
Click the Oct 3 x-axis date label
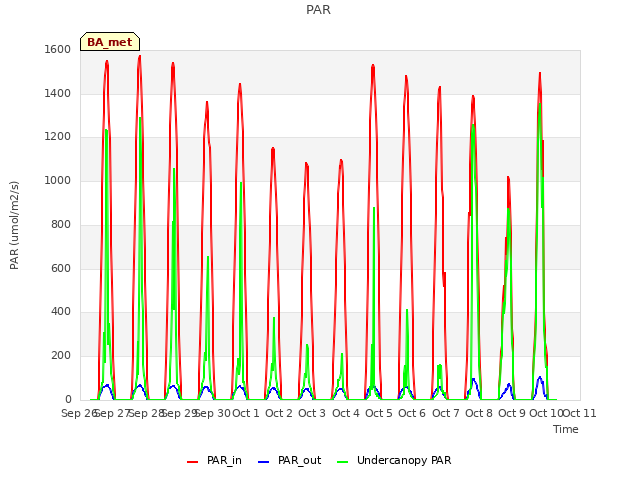pyautogui.click(x=312, y=413)
